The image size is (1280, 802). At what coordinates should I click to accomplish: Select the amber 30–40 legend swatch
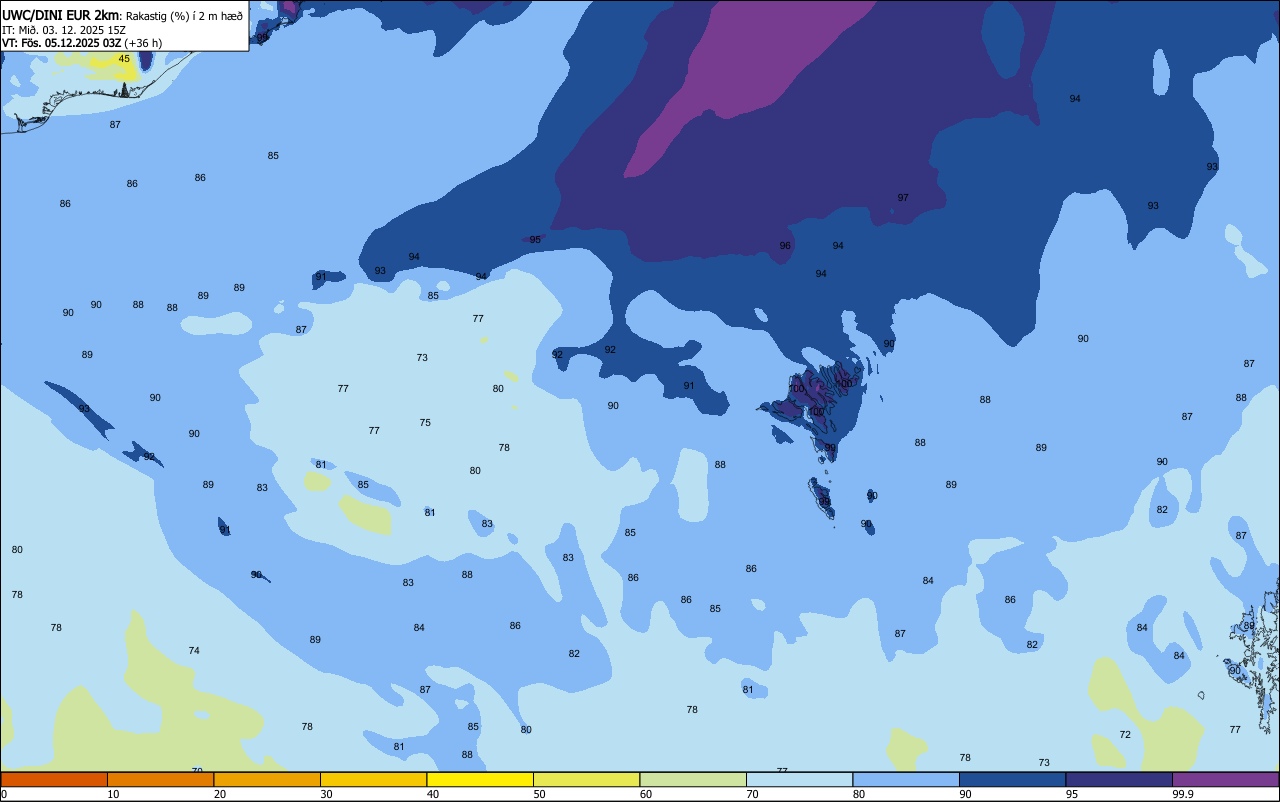(x=373, y=779)
